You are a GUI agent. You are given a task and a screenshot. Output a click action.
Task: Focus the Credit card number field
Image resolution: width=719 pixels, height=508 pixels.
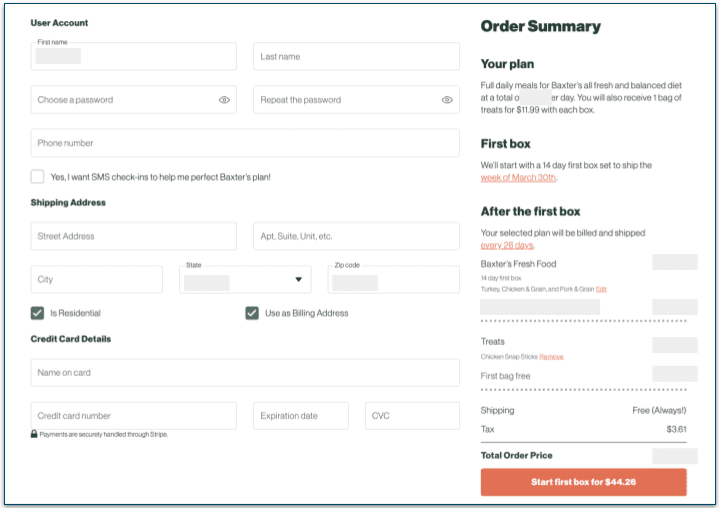point(134,416)
